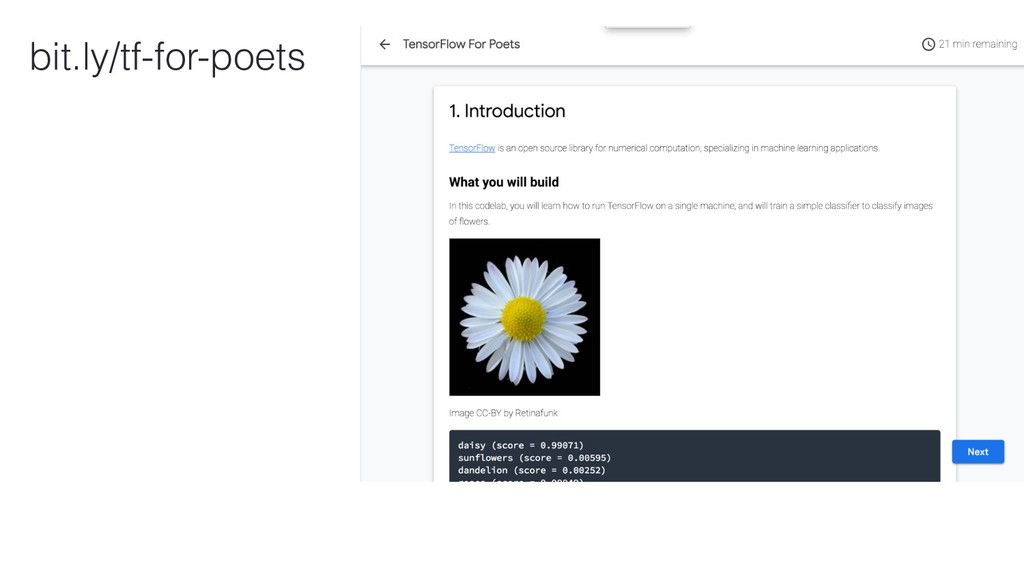Click the blue Next button
Image resolution: width=1024 pixels, height=576 pixels.
pyautogui.click(x=978, y=452)
